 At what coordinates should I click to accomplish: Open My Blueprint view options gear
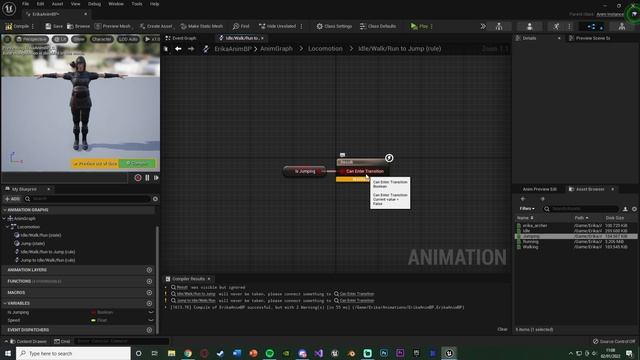155,199
